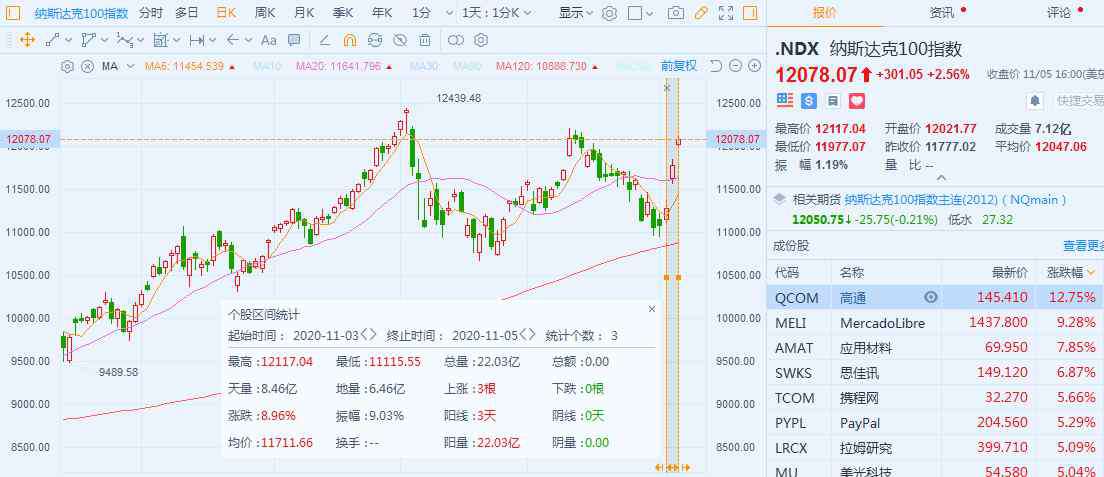Screen dimensions: 1104x477
Task: Switch to 周K weekly chart
Action: 265,13
